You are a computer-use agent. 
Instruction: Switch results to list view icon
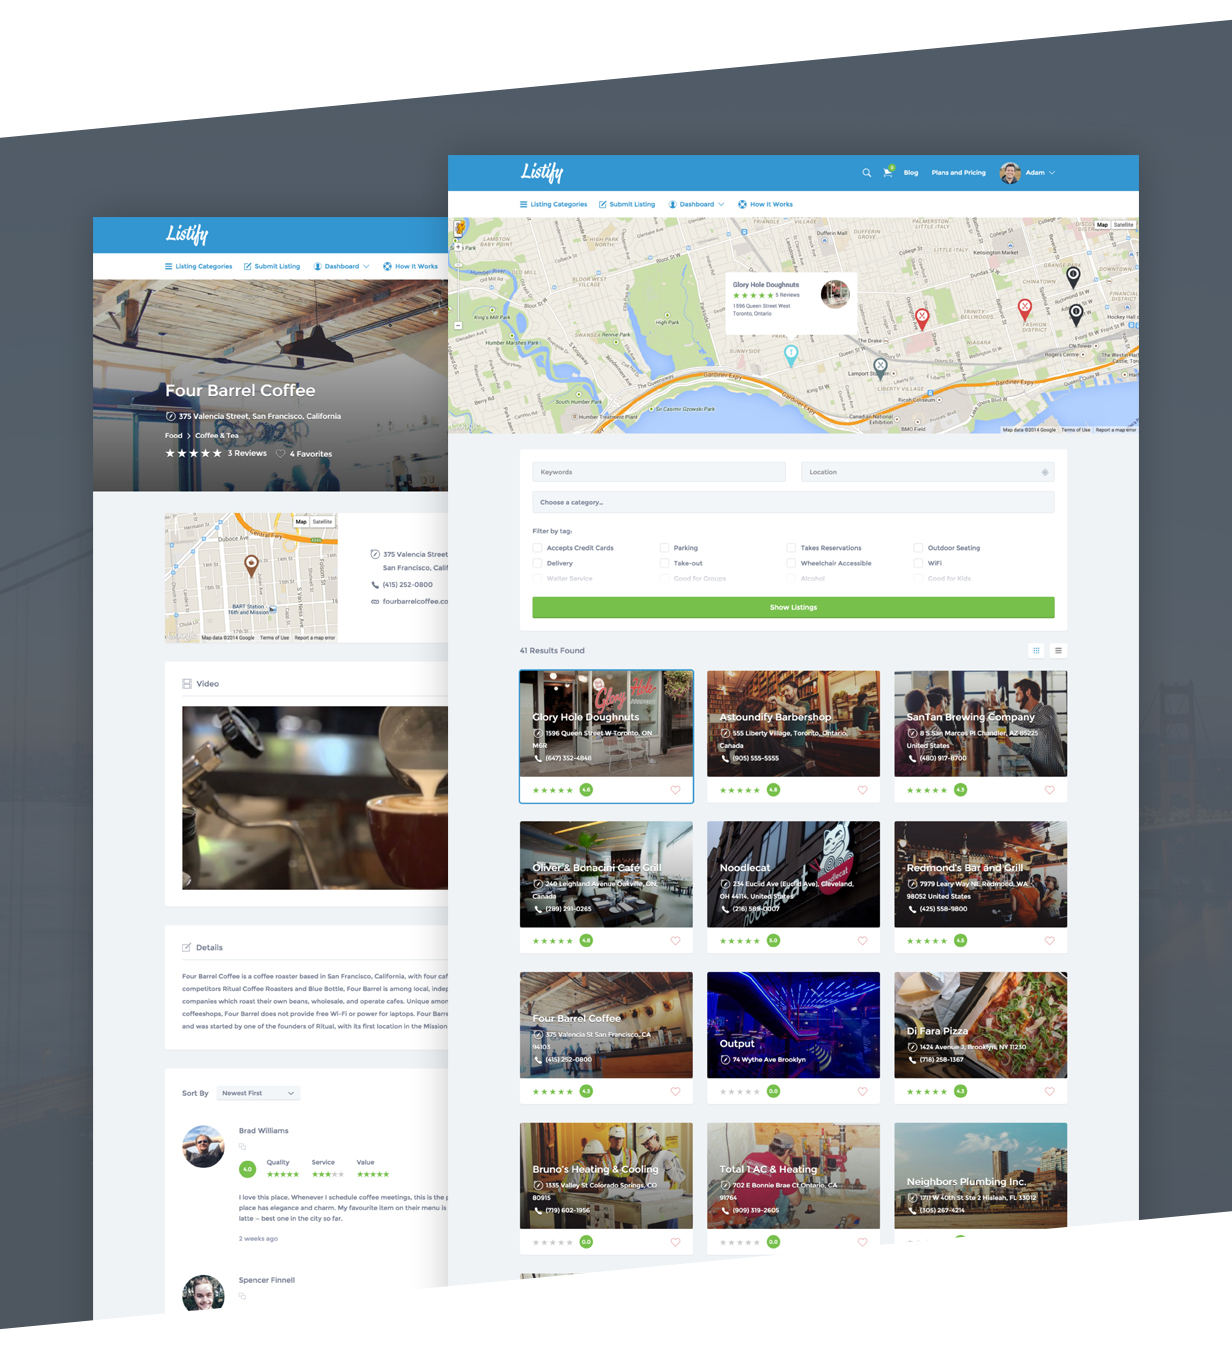[1058, 651]
